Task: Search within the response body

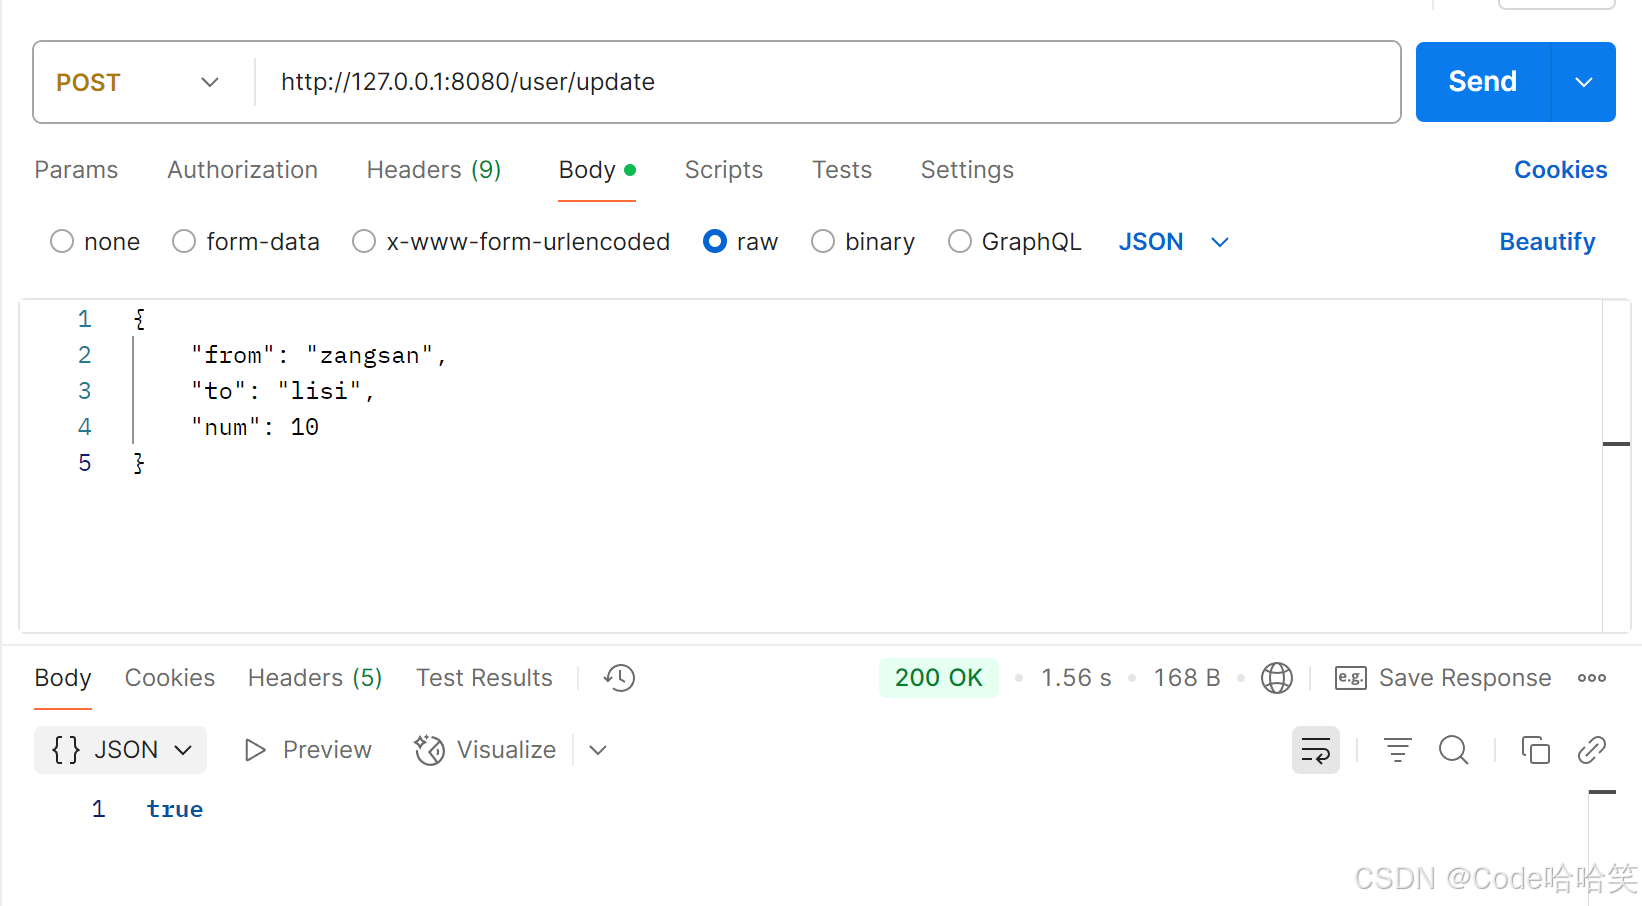Action: click(1454, 750)
